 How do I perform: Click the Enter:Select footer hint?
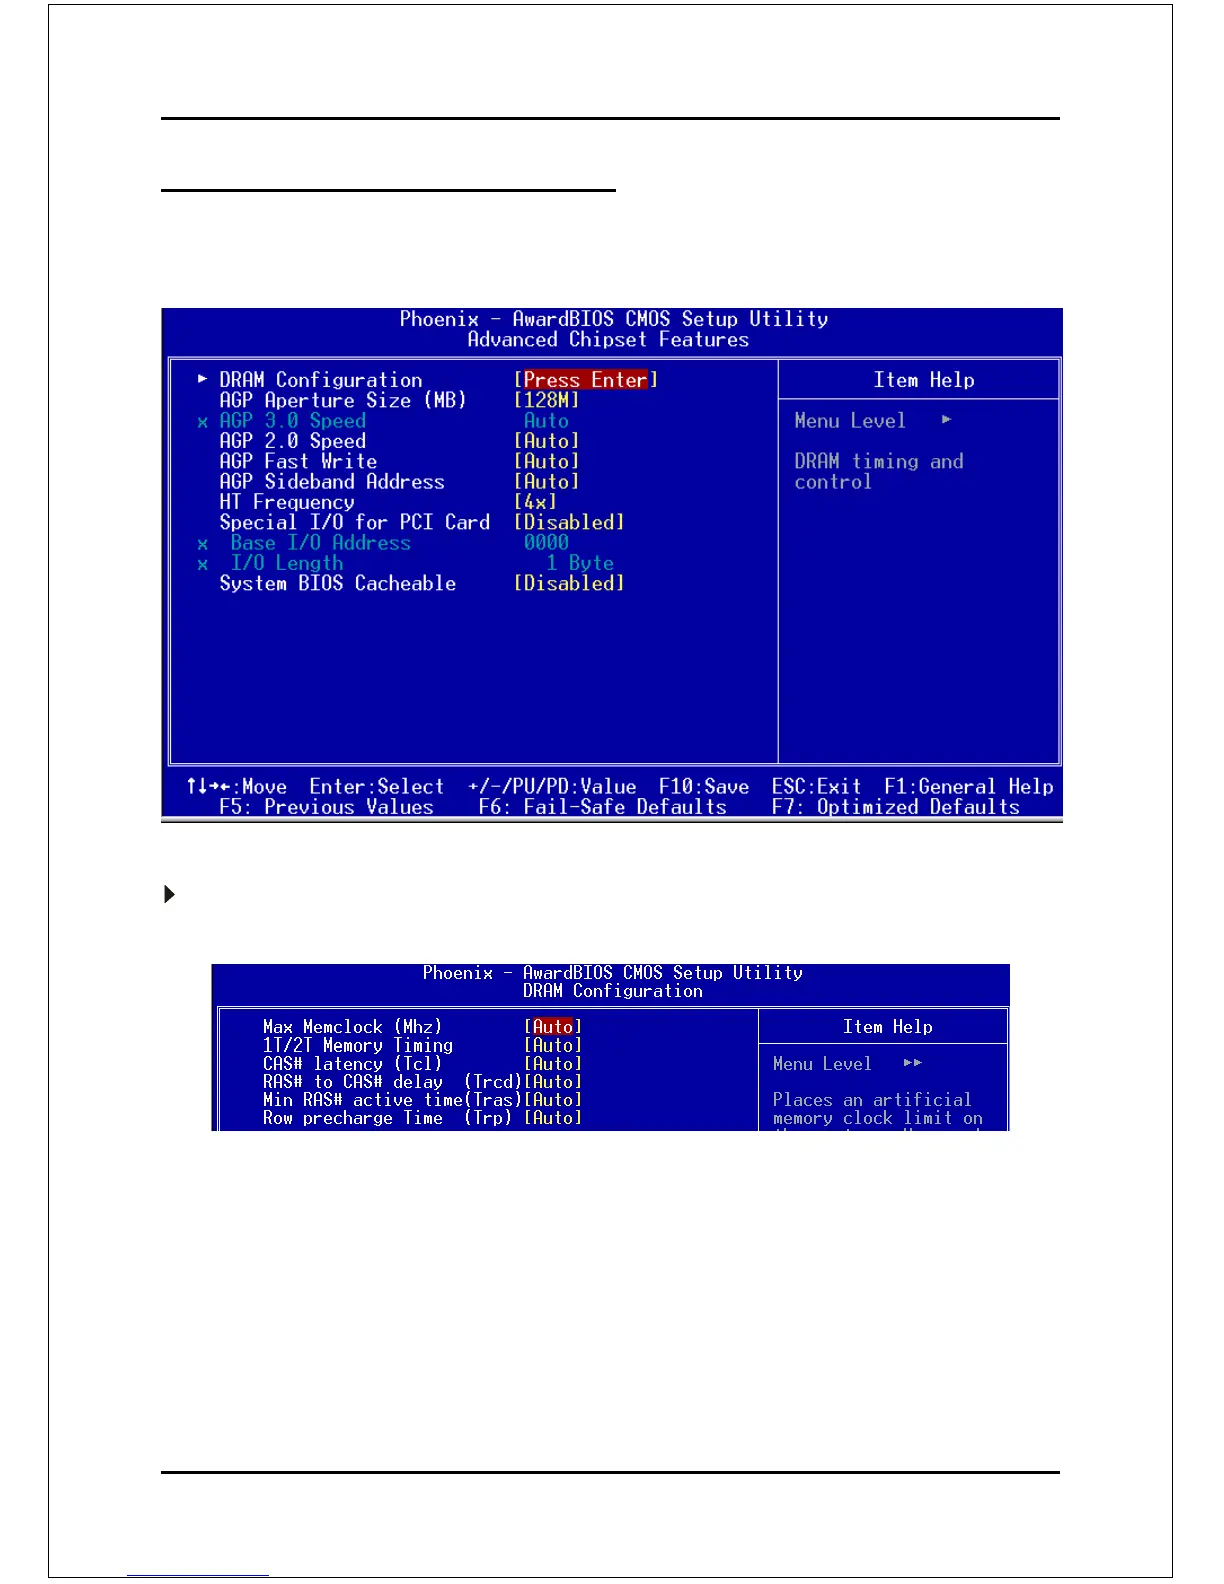tap(377, 787)
